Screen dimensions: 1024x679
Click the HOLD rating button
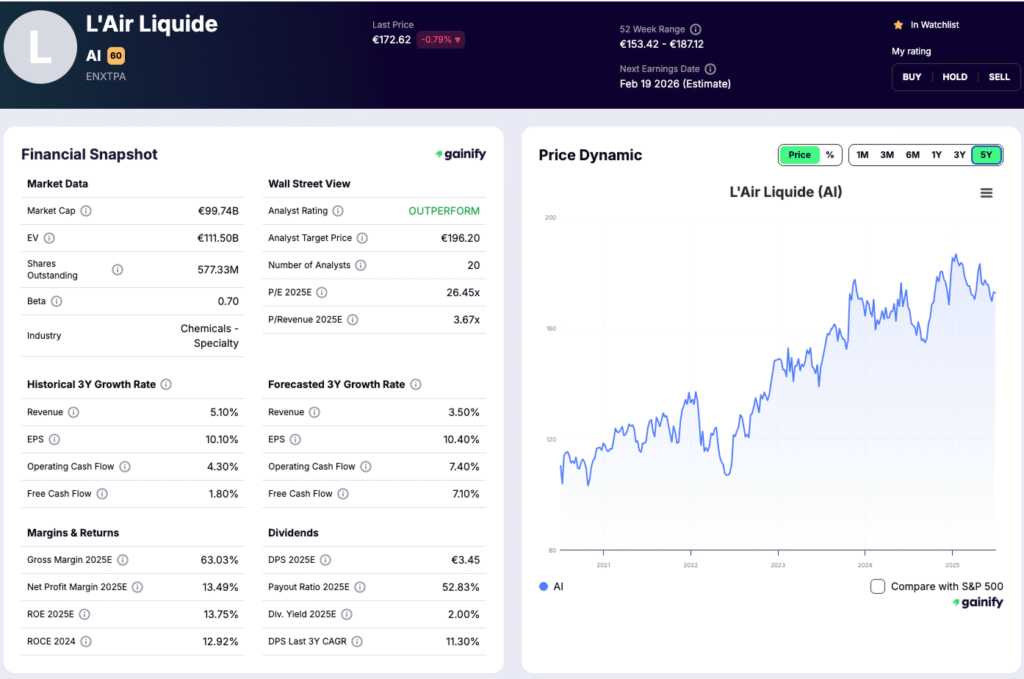[954, 76]
